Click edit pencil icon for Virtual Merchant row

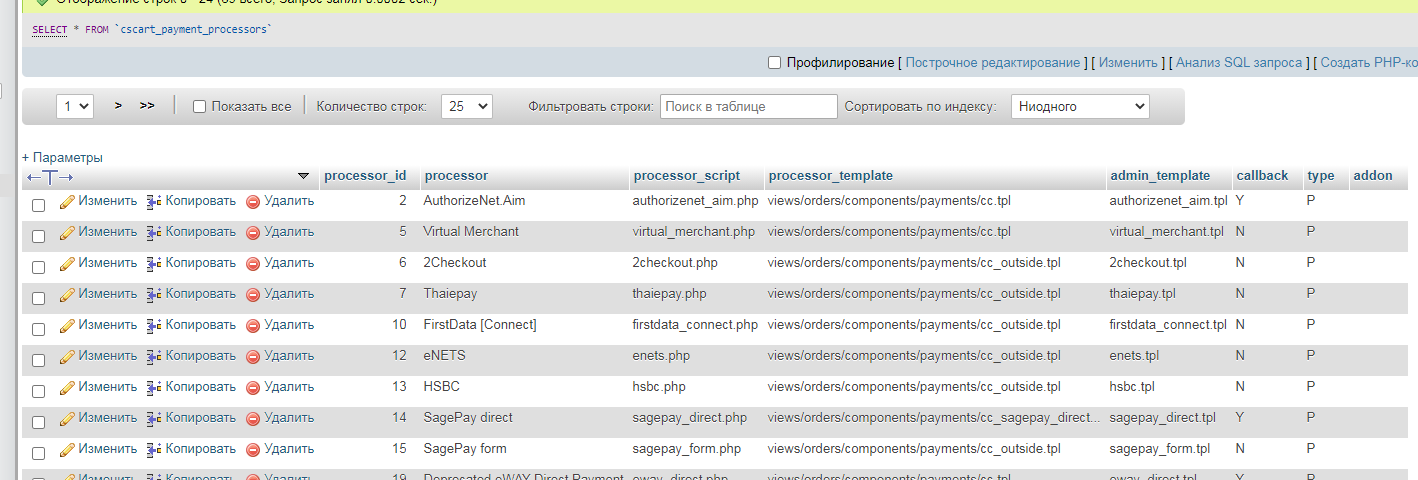click(x=67, y=232)
